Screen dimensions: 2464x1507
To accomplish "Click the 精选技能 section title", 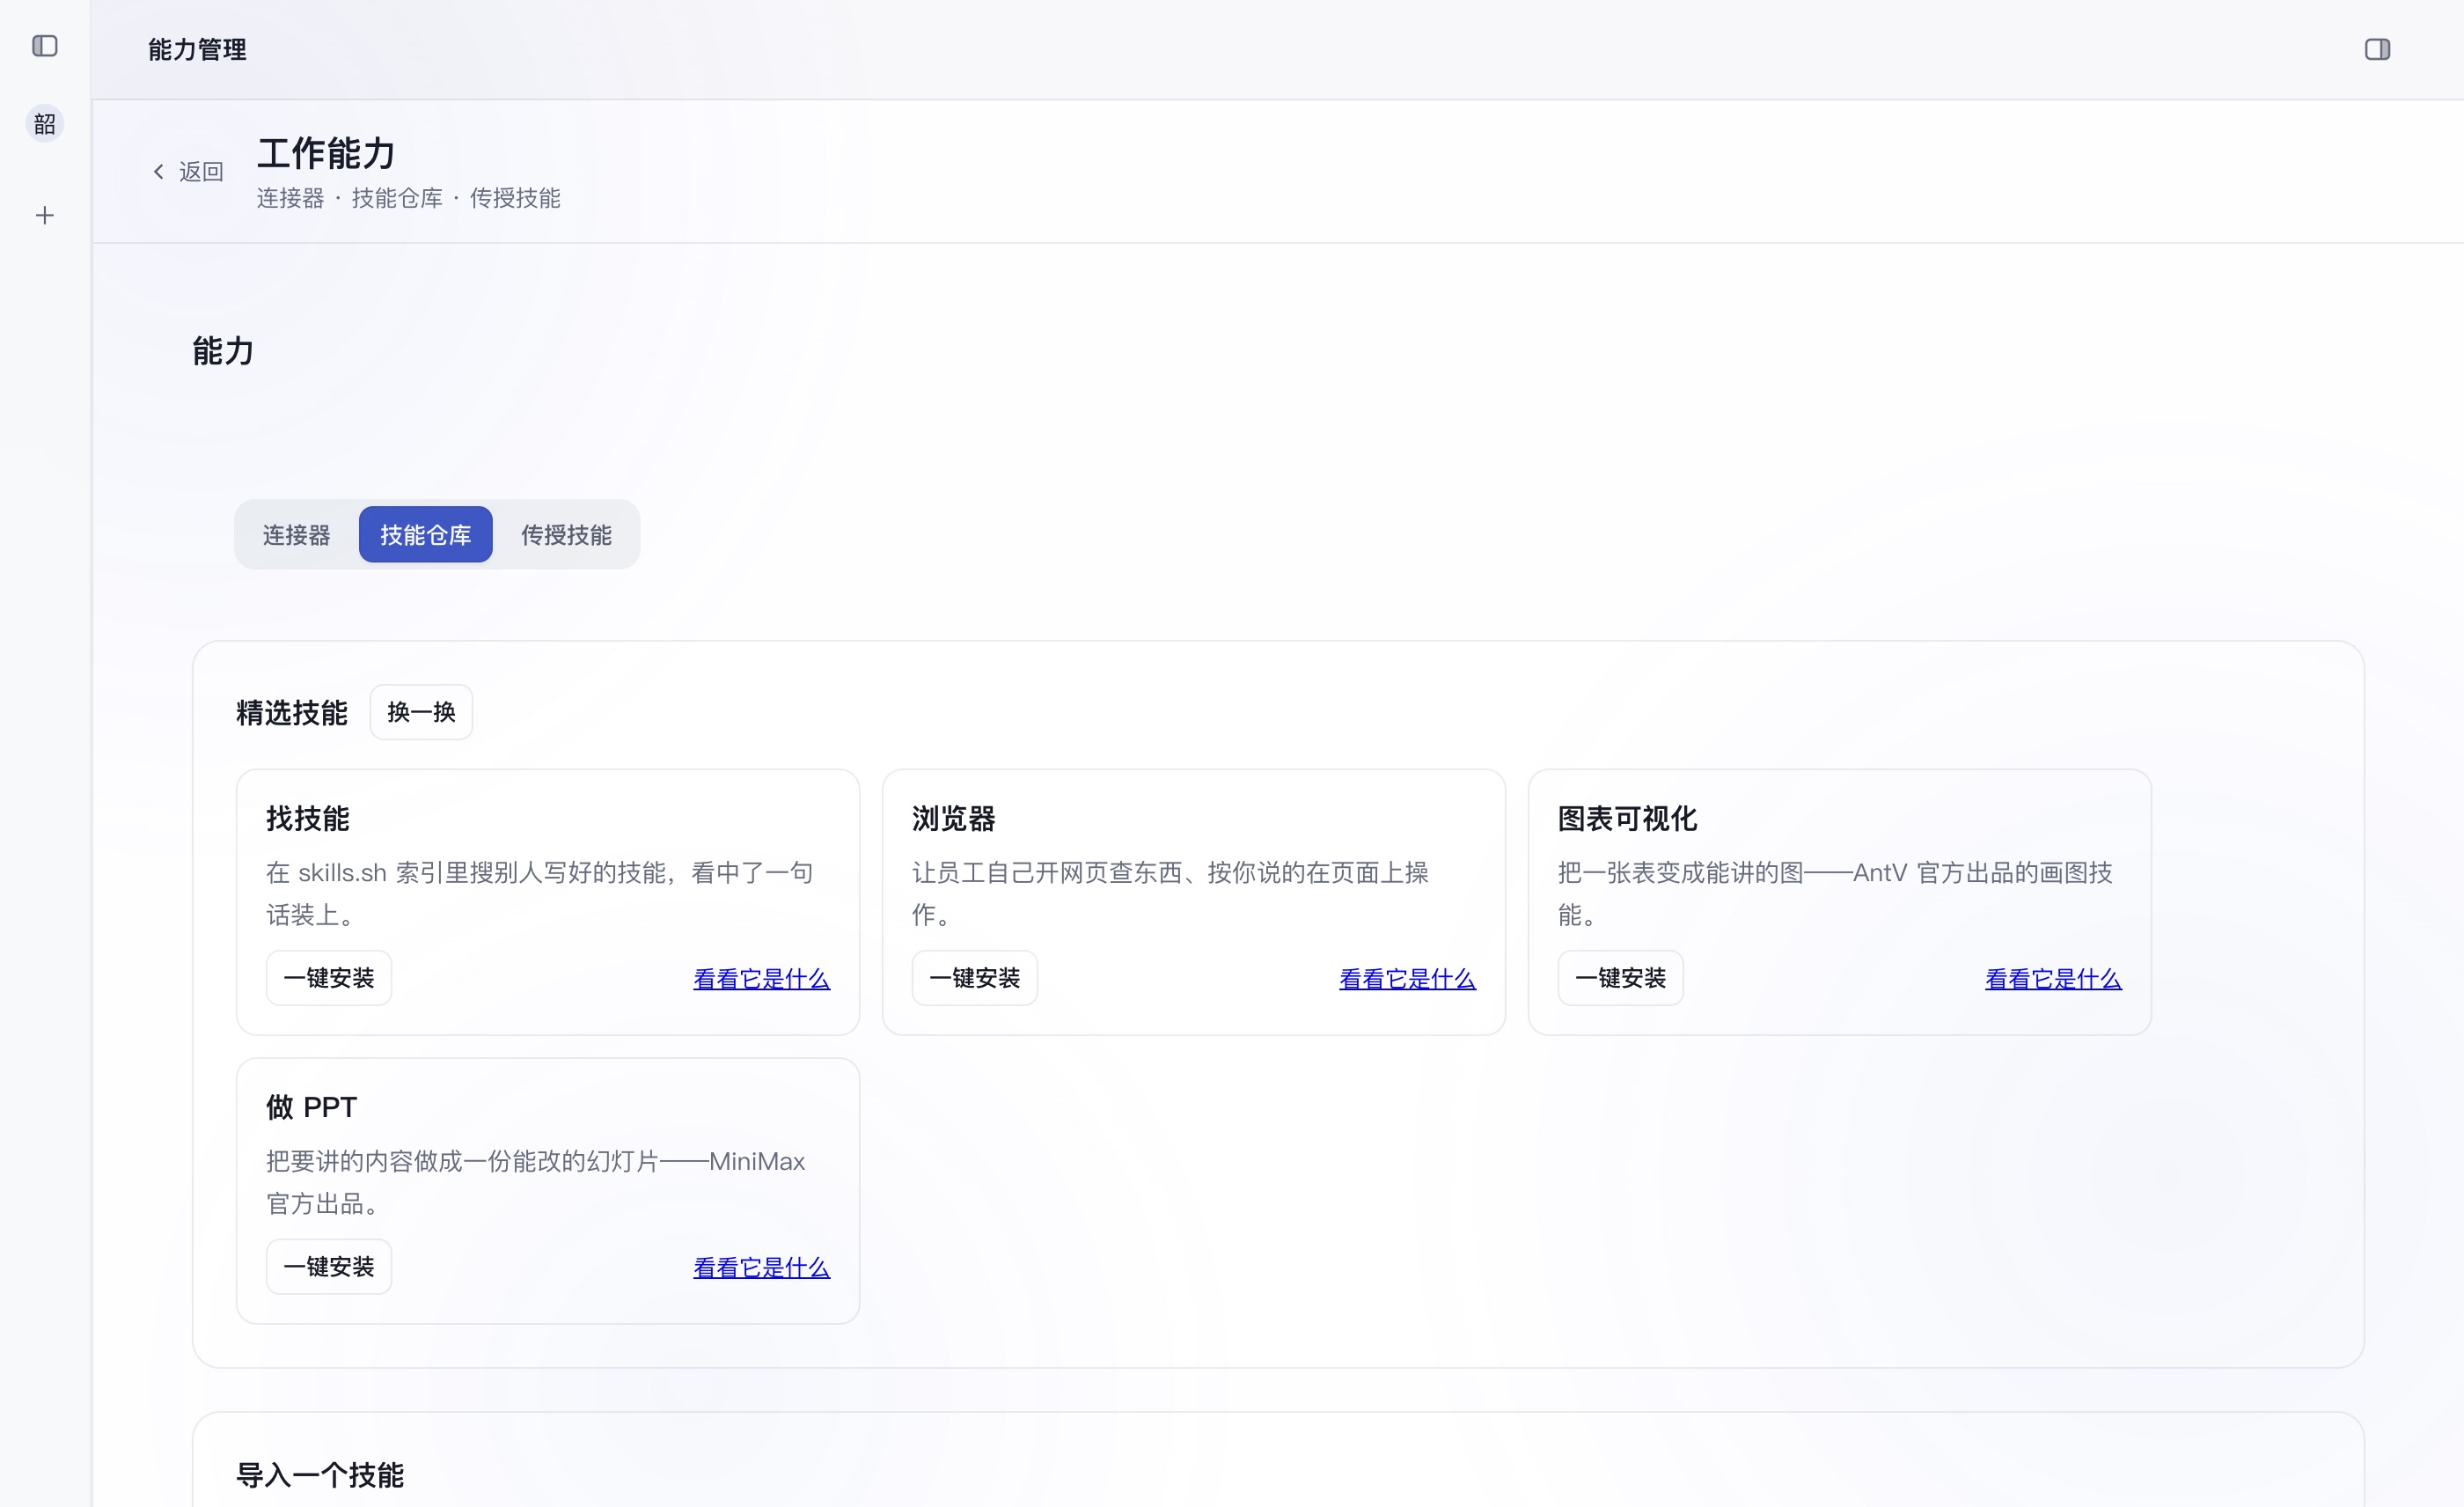I will pos(292,713).
